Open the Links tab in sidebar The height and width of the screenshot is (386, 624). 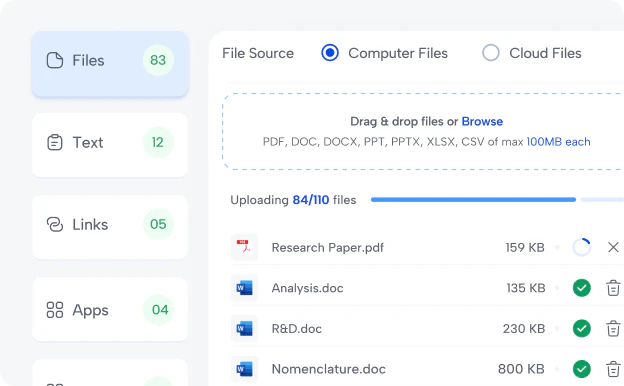(110, 227)
